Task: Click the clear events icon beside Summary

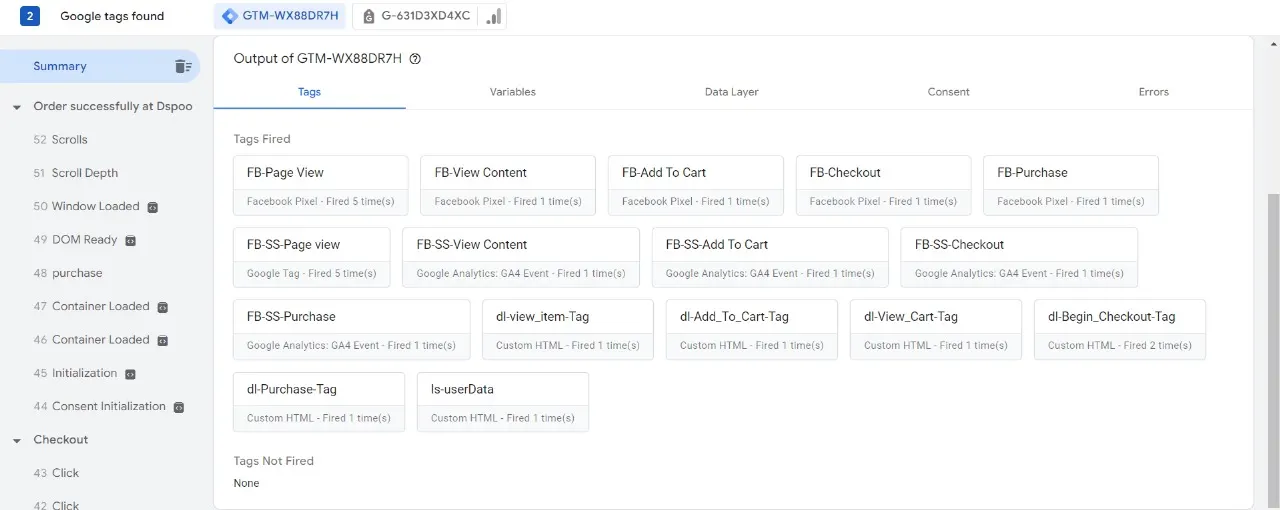Action: [x=183, y=66]
